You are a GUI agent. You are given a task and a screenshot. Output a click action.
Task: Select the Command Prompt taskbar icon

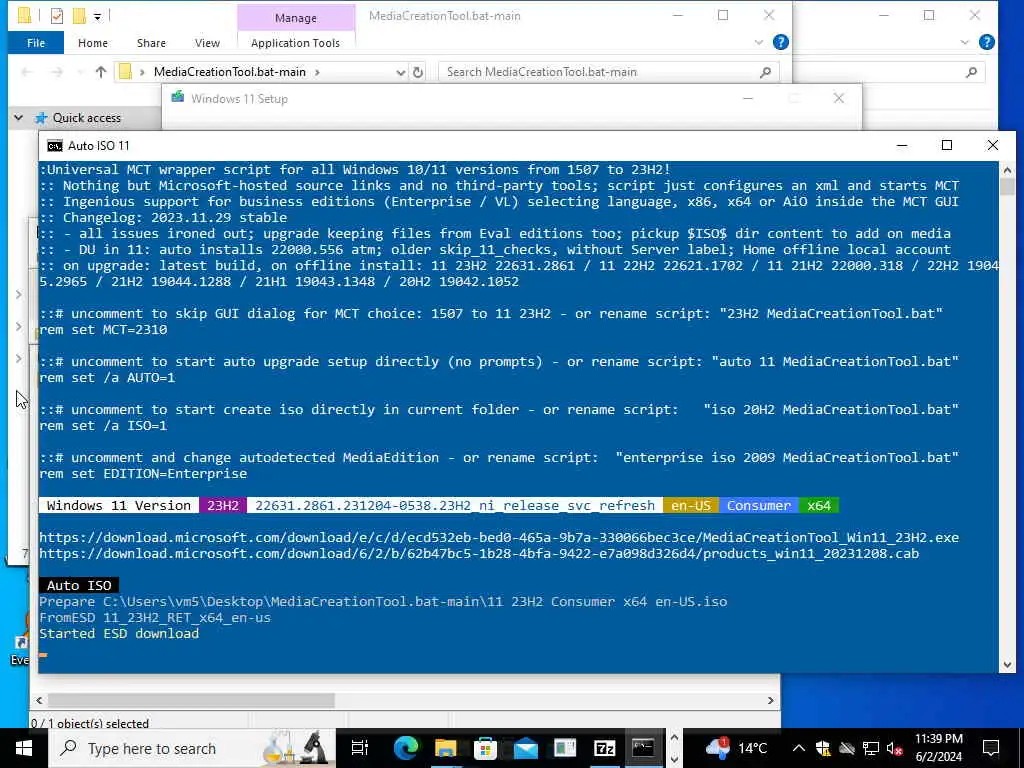(644, 748)
